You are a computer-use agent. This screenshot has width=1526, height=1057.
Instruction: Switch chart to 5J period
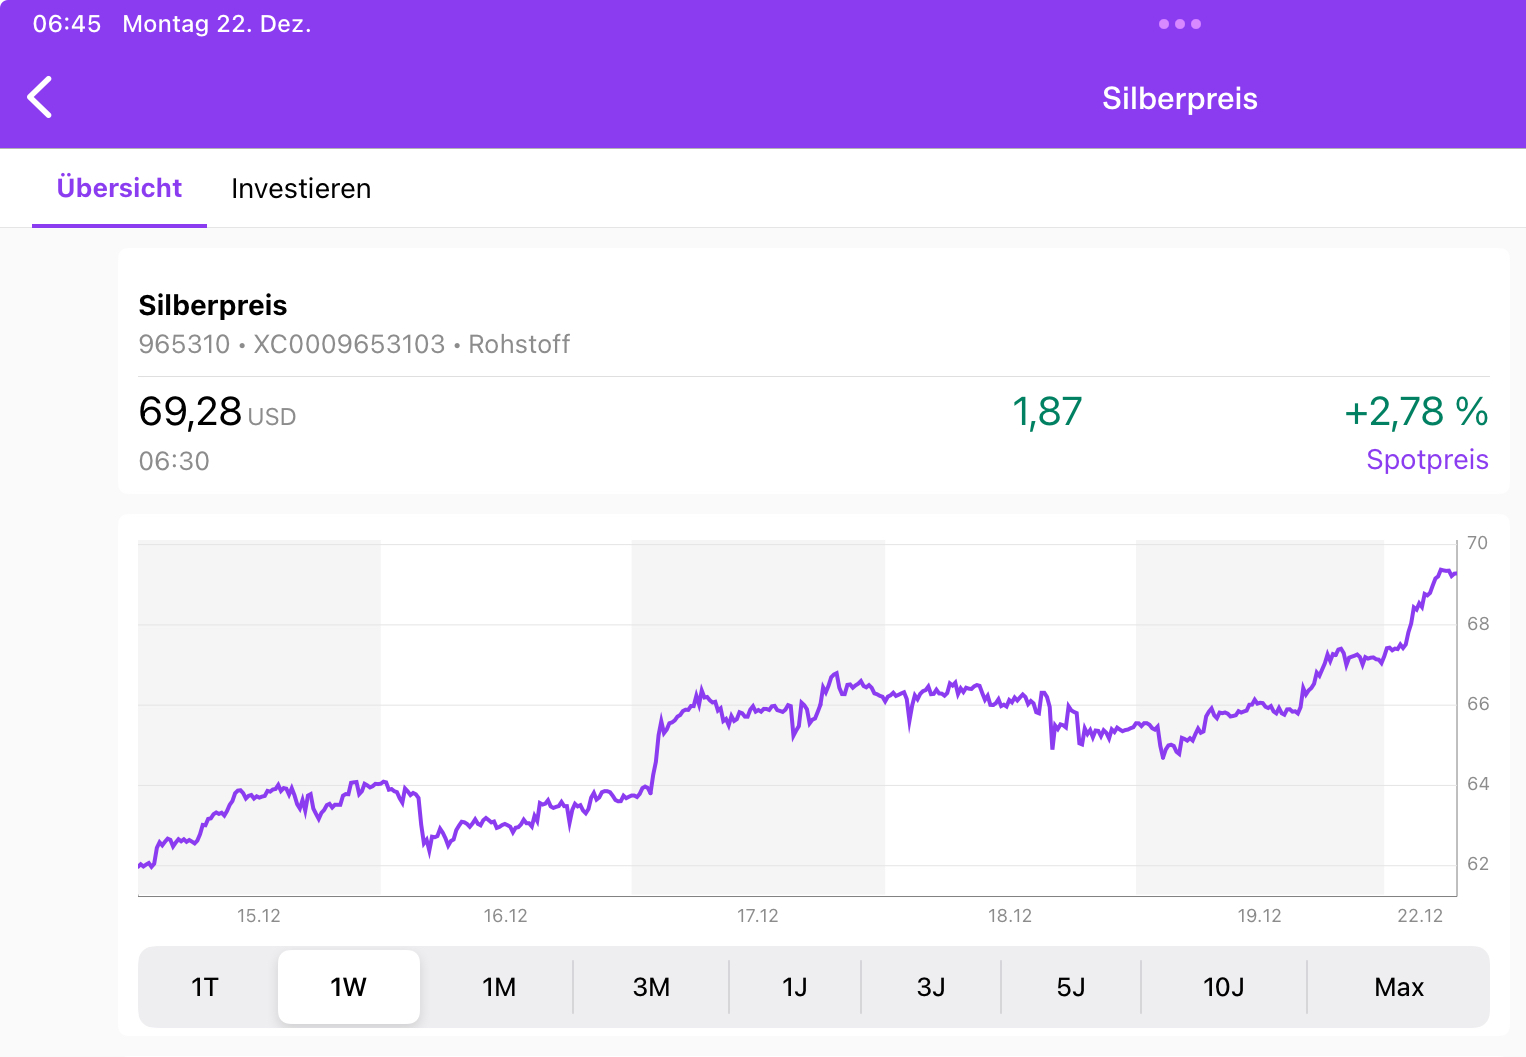1071,987
